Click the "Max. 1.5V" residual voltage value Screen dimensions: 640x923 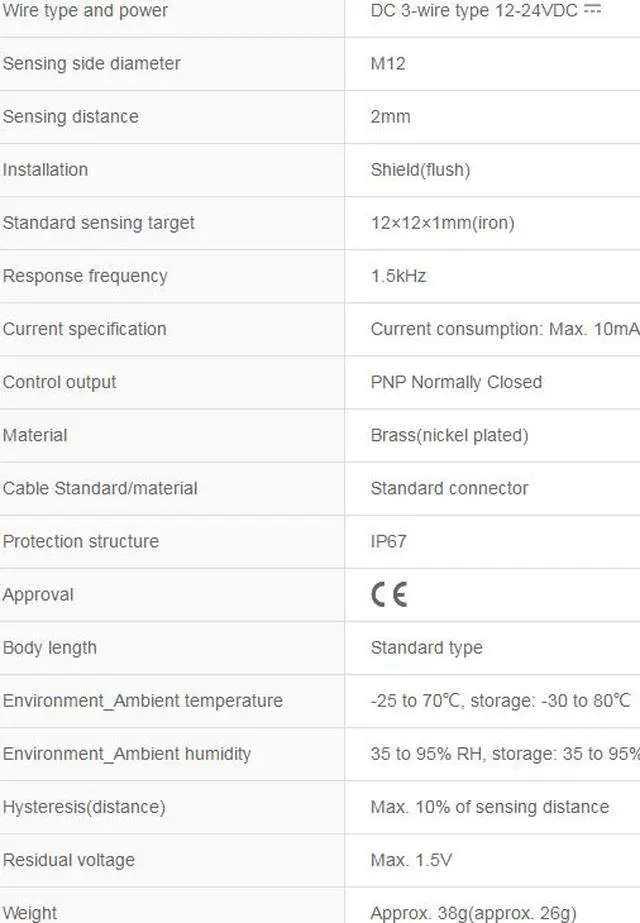tap(413, 860)
